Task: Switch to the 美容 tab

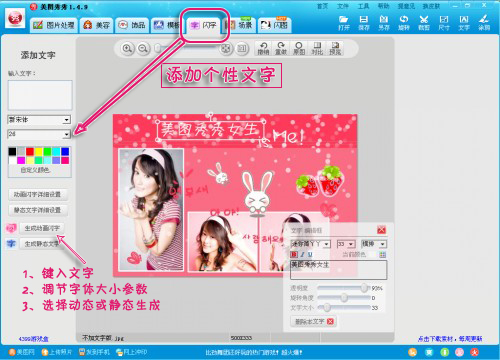Action: (97, 25)
